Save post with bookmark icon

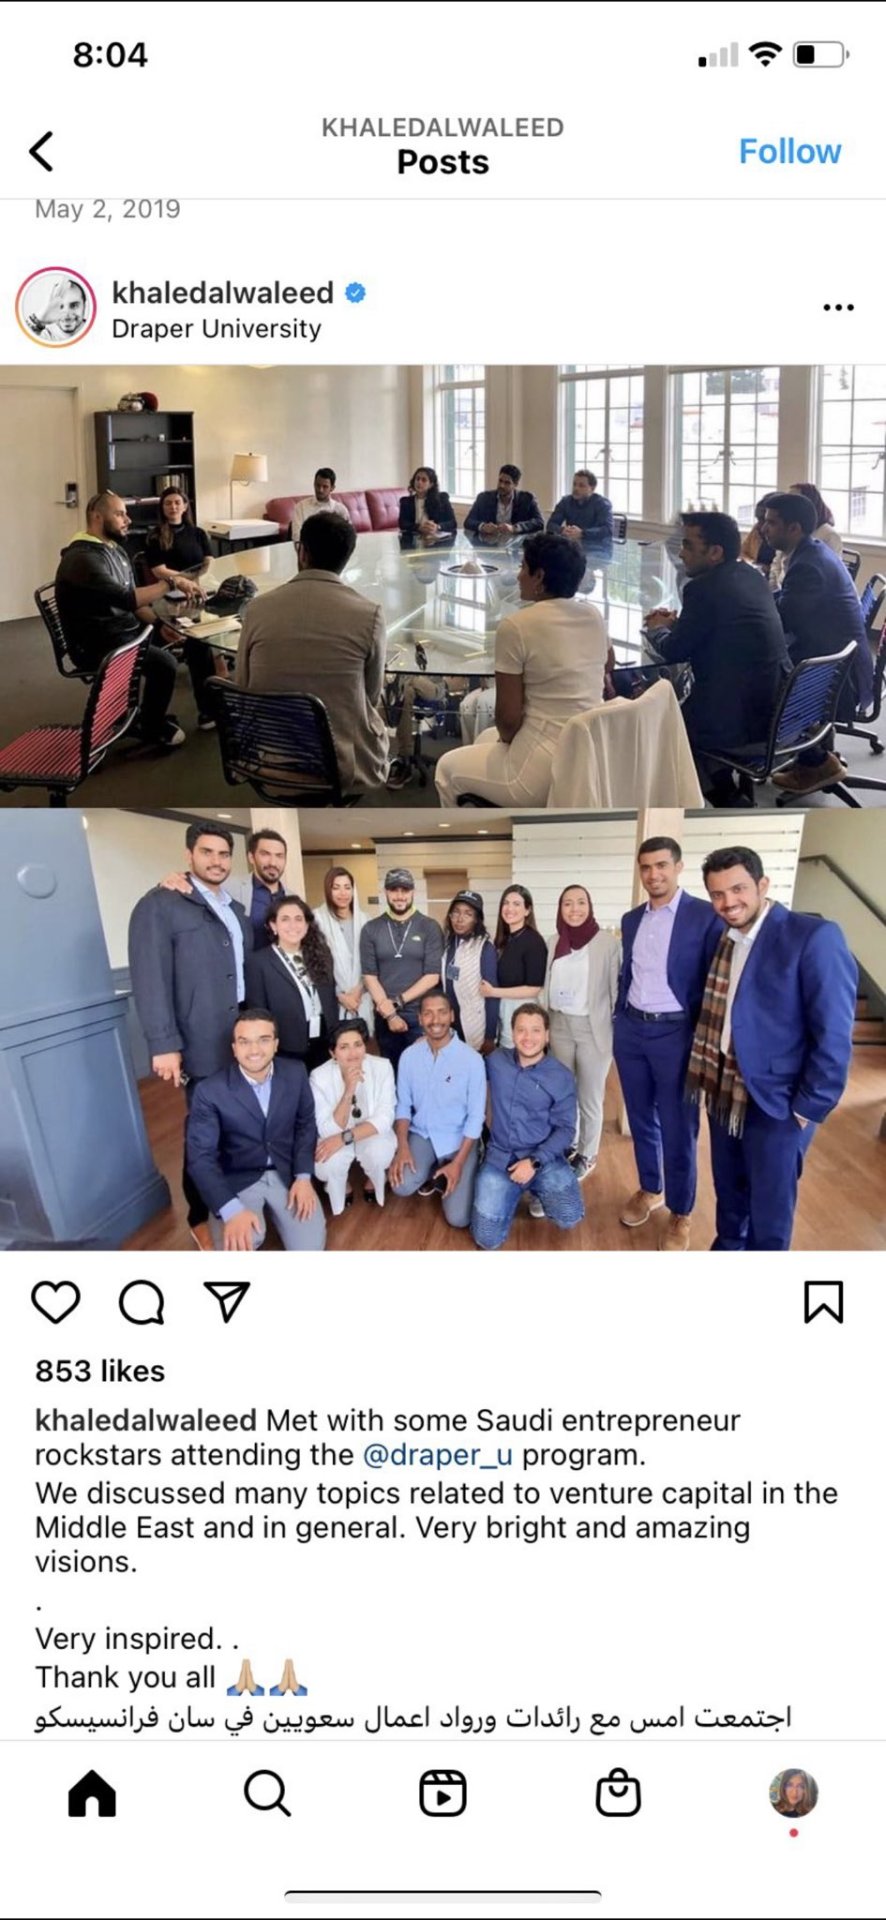click(x=824, y=1302)
